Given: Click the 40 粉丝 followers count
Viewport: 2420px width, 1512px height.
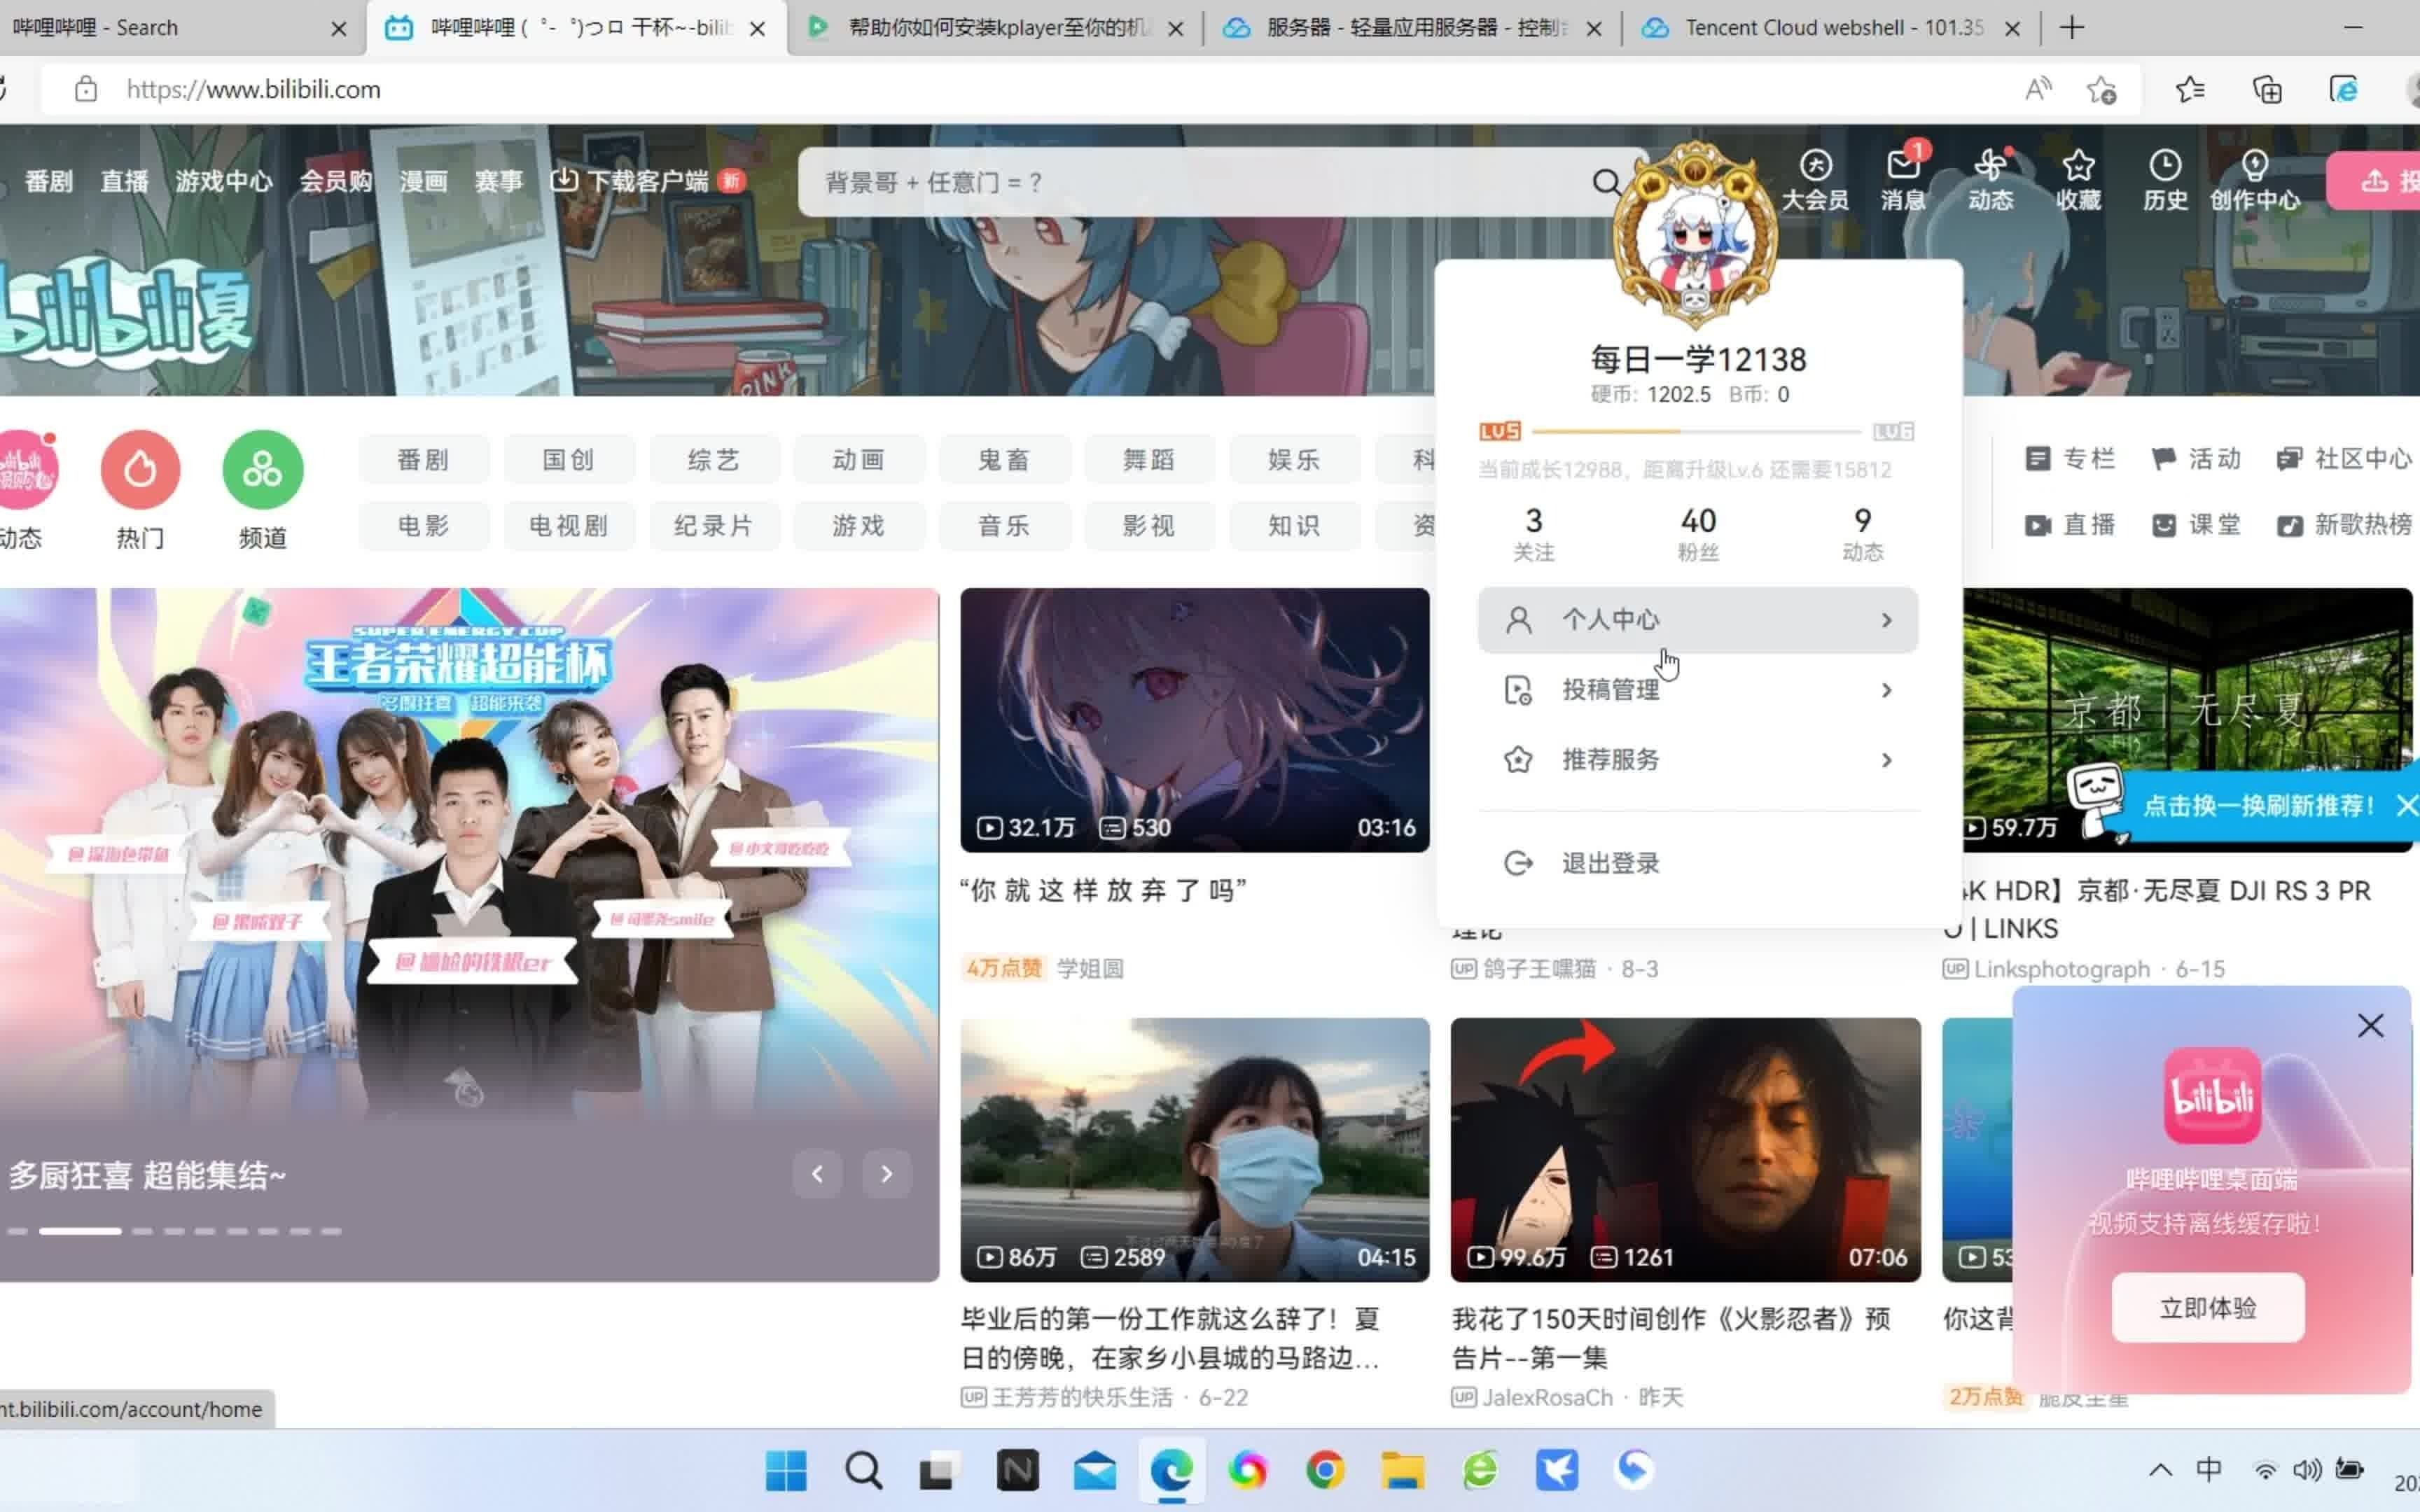Looking at the screenshot, I should tap(1697, 534).
